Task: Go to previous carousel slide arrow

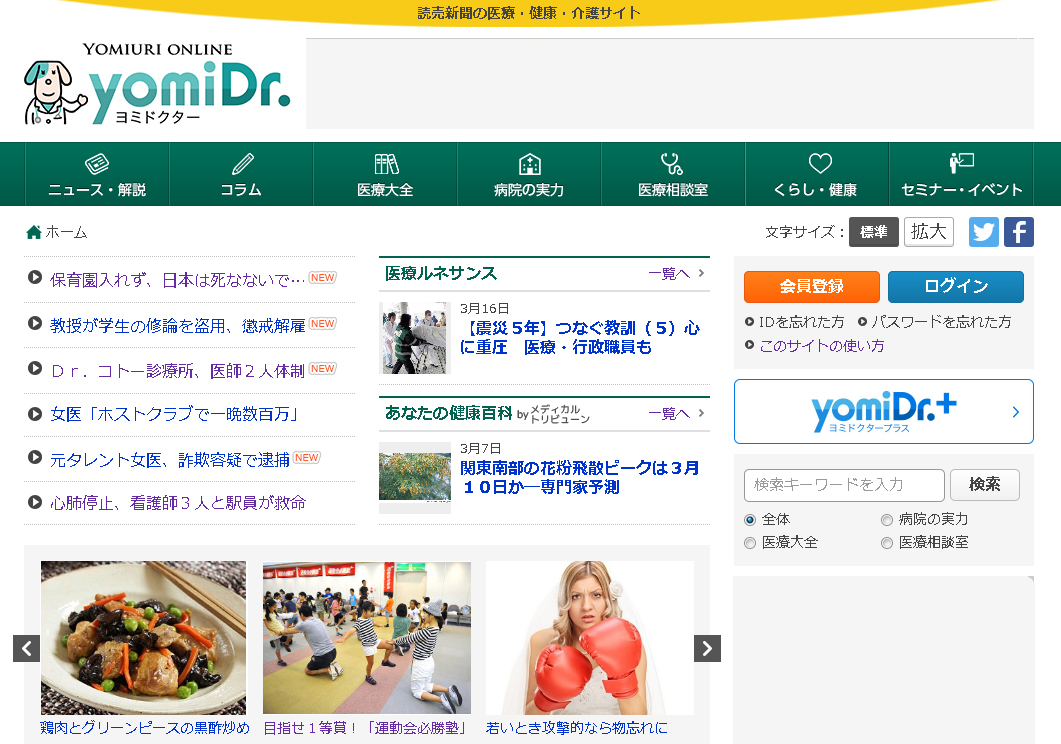Action: tap(26, 649)
